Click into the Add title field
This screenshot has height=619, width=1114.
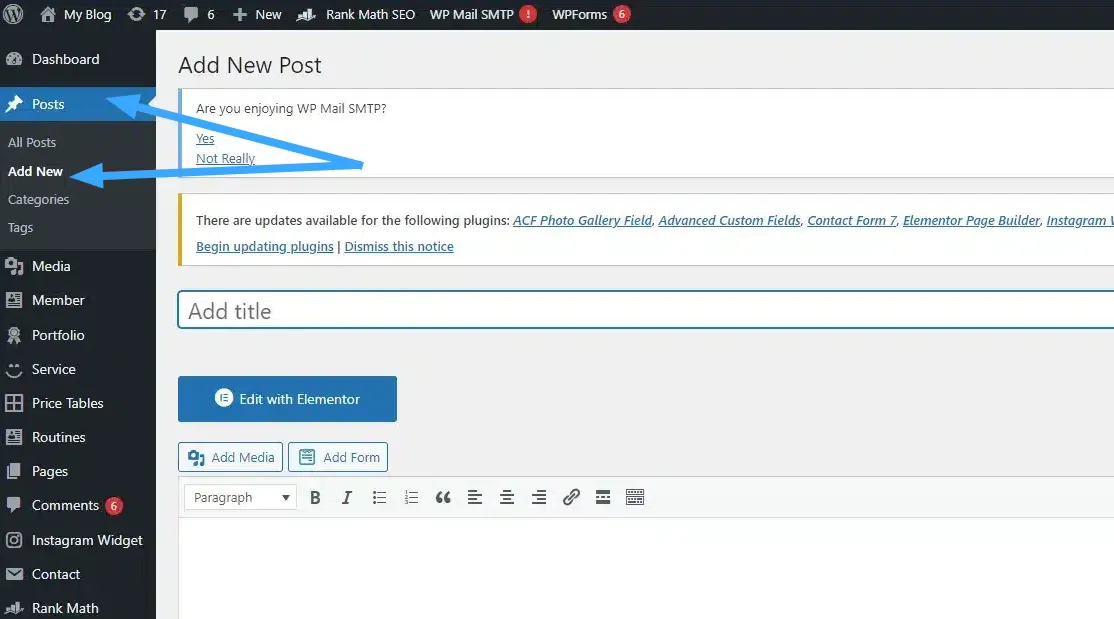640,311
